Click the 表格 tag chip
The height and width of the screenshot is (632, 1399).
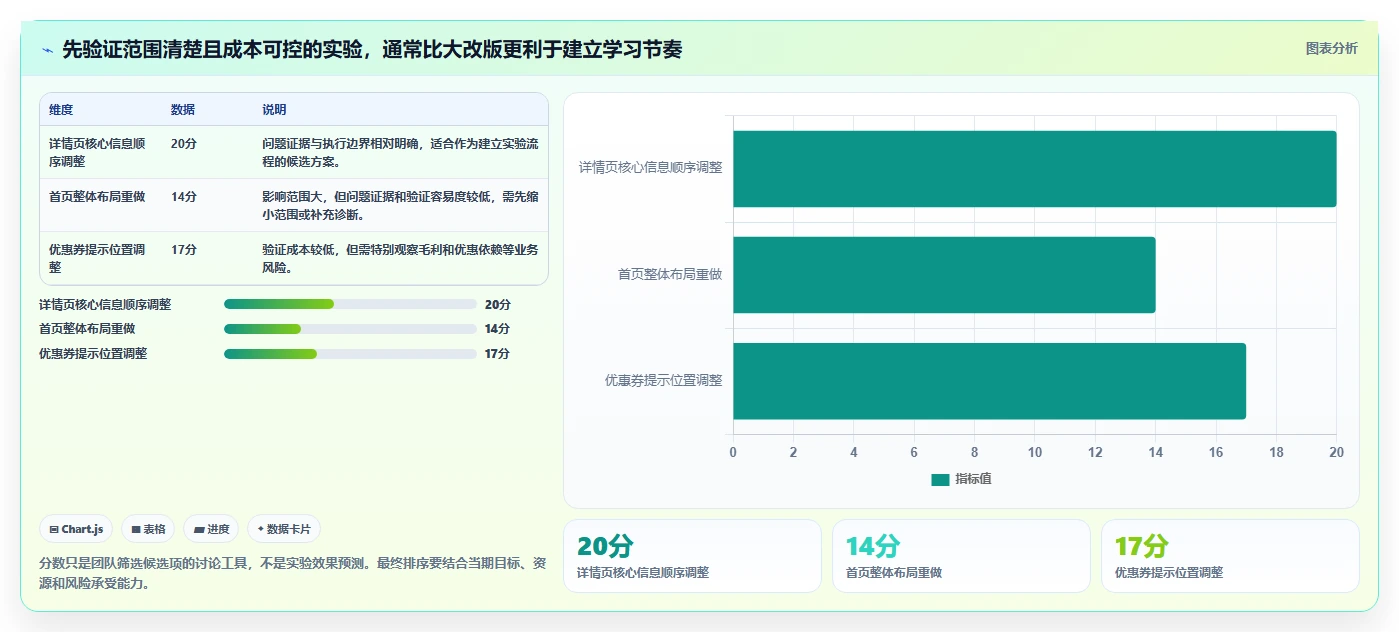point(148,529)
